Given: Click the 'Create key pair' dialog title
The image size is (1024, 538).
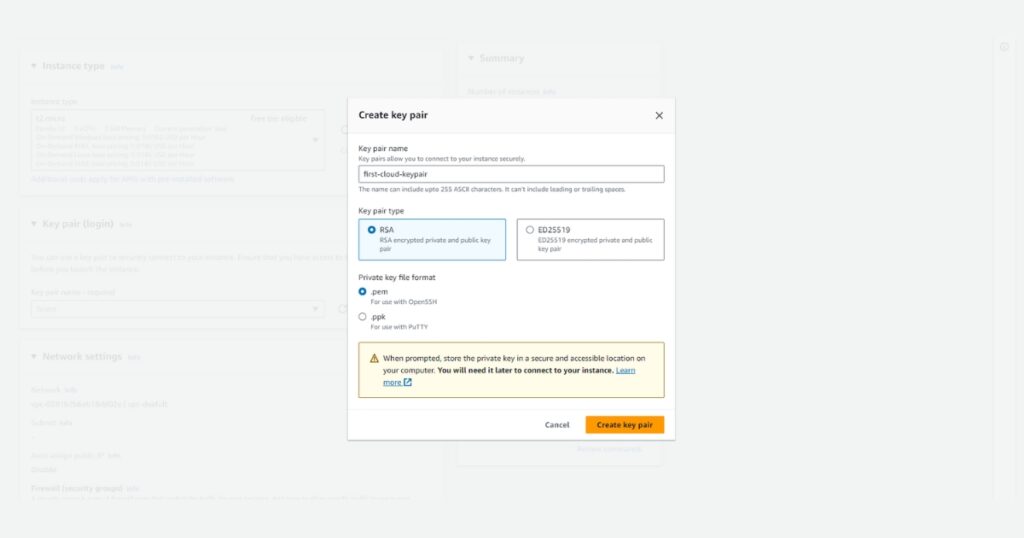Looking at the screenshot, I should pos(393,115).
